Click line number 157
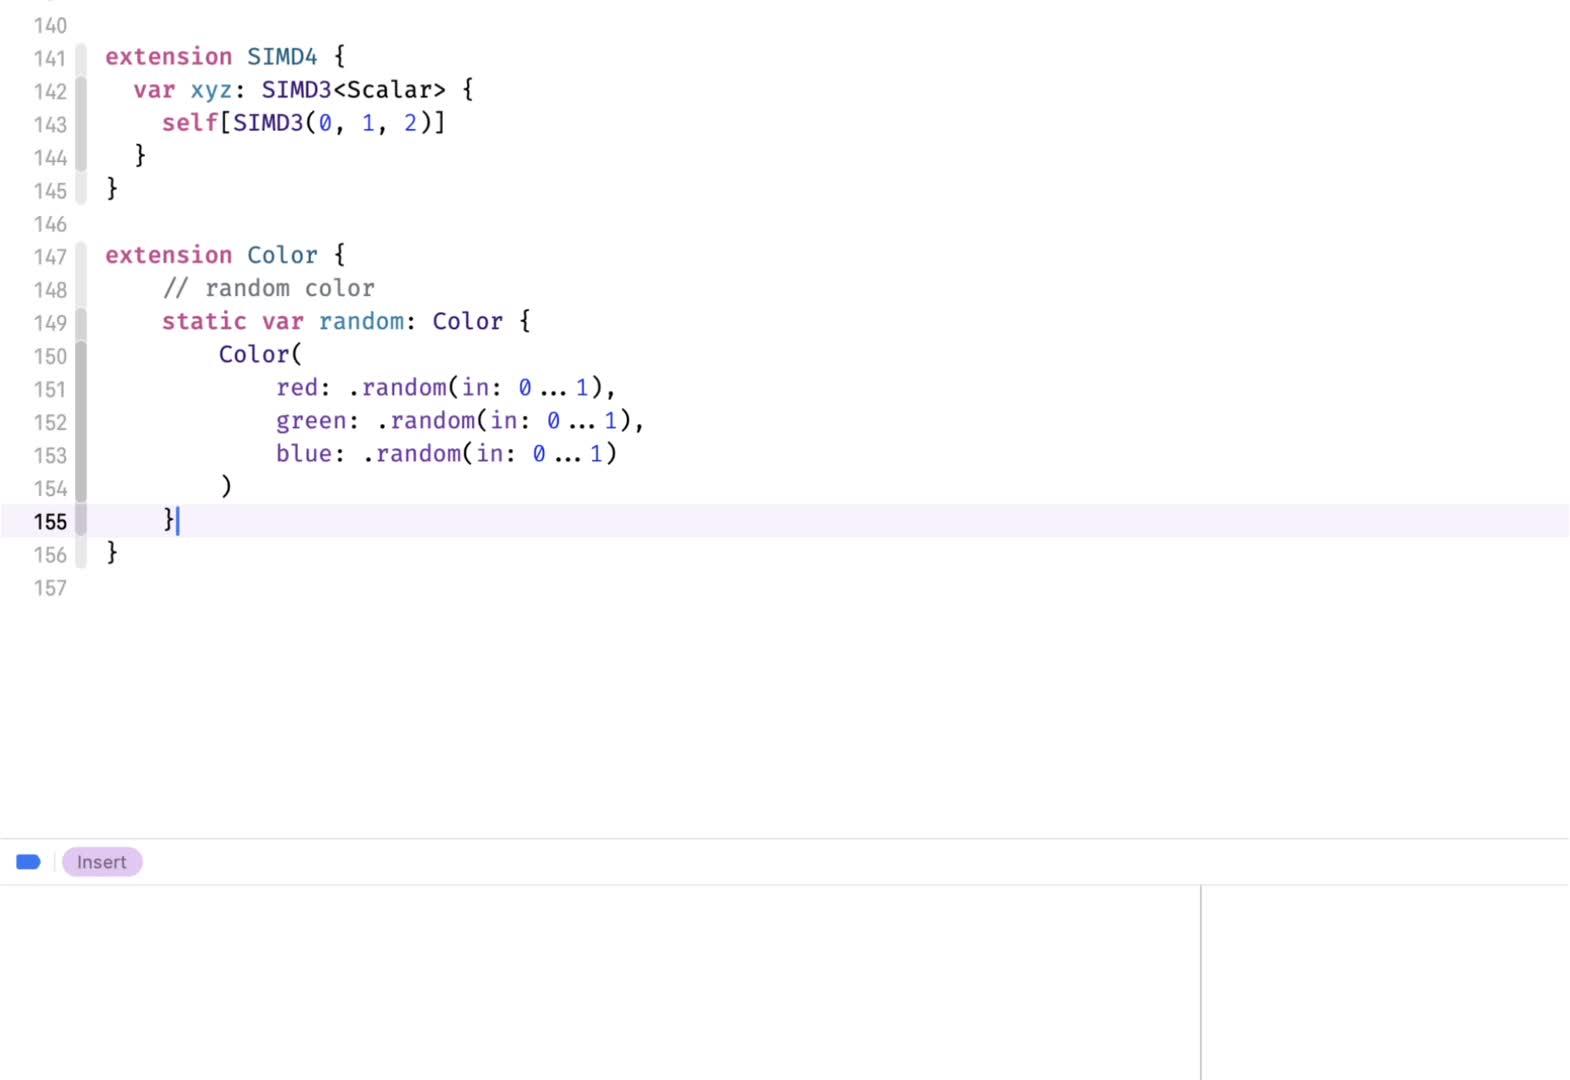 tap(50, 588)
